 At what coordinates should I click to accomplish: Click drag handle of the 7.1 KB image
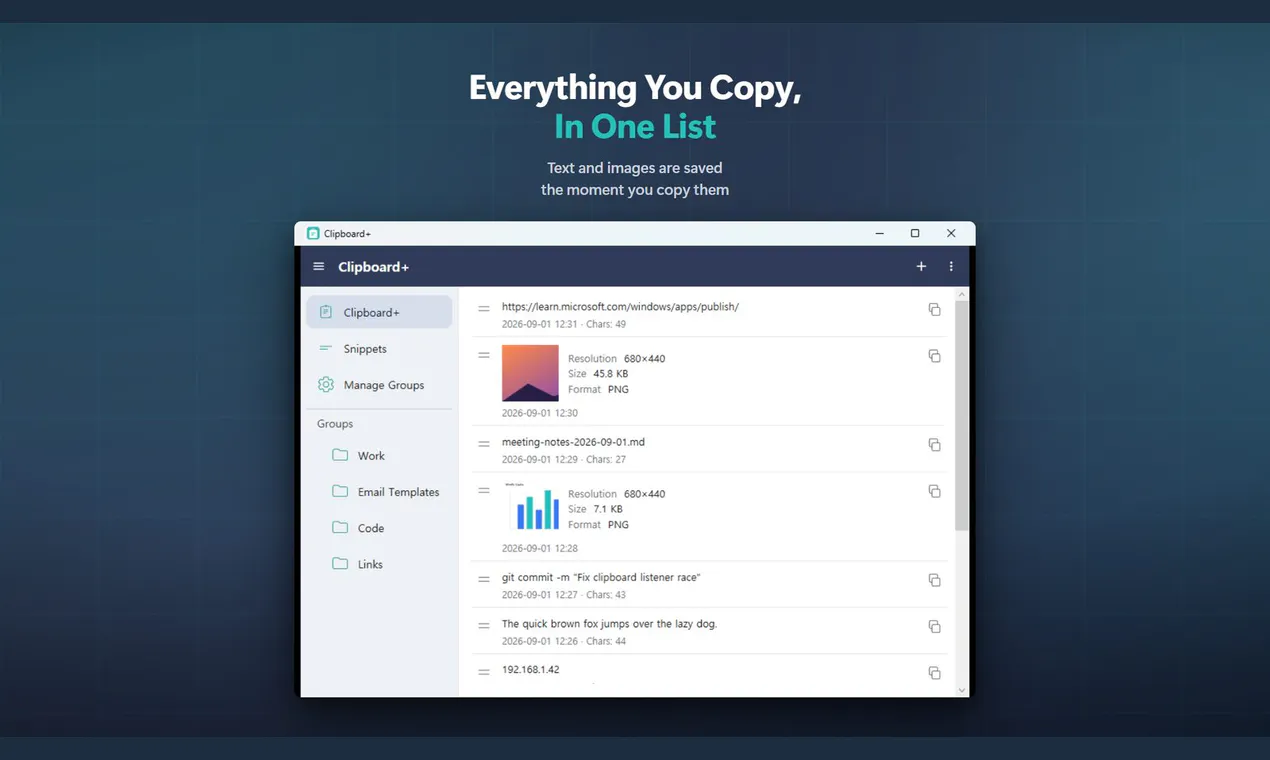click(x=484, y=490)
